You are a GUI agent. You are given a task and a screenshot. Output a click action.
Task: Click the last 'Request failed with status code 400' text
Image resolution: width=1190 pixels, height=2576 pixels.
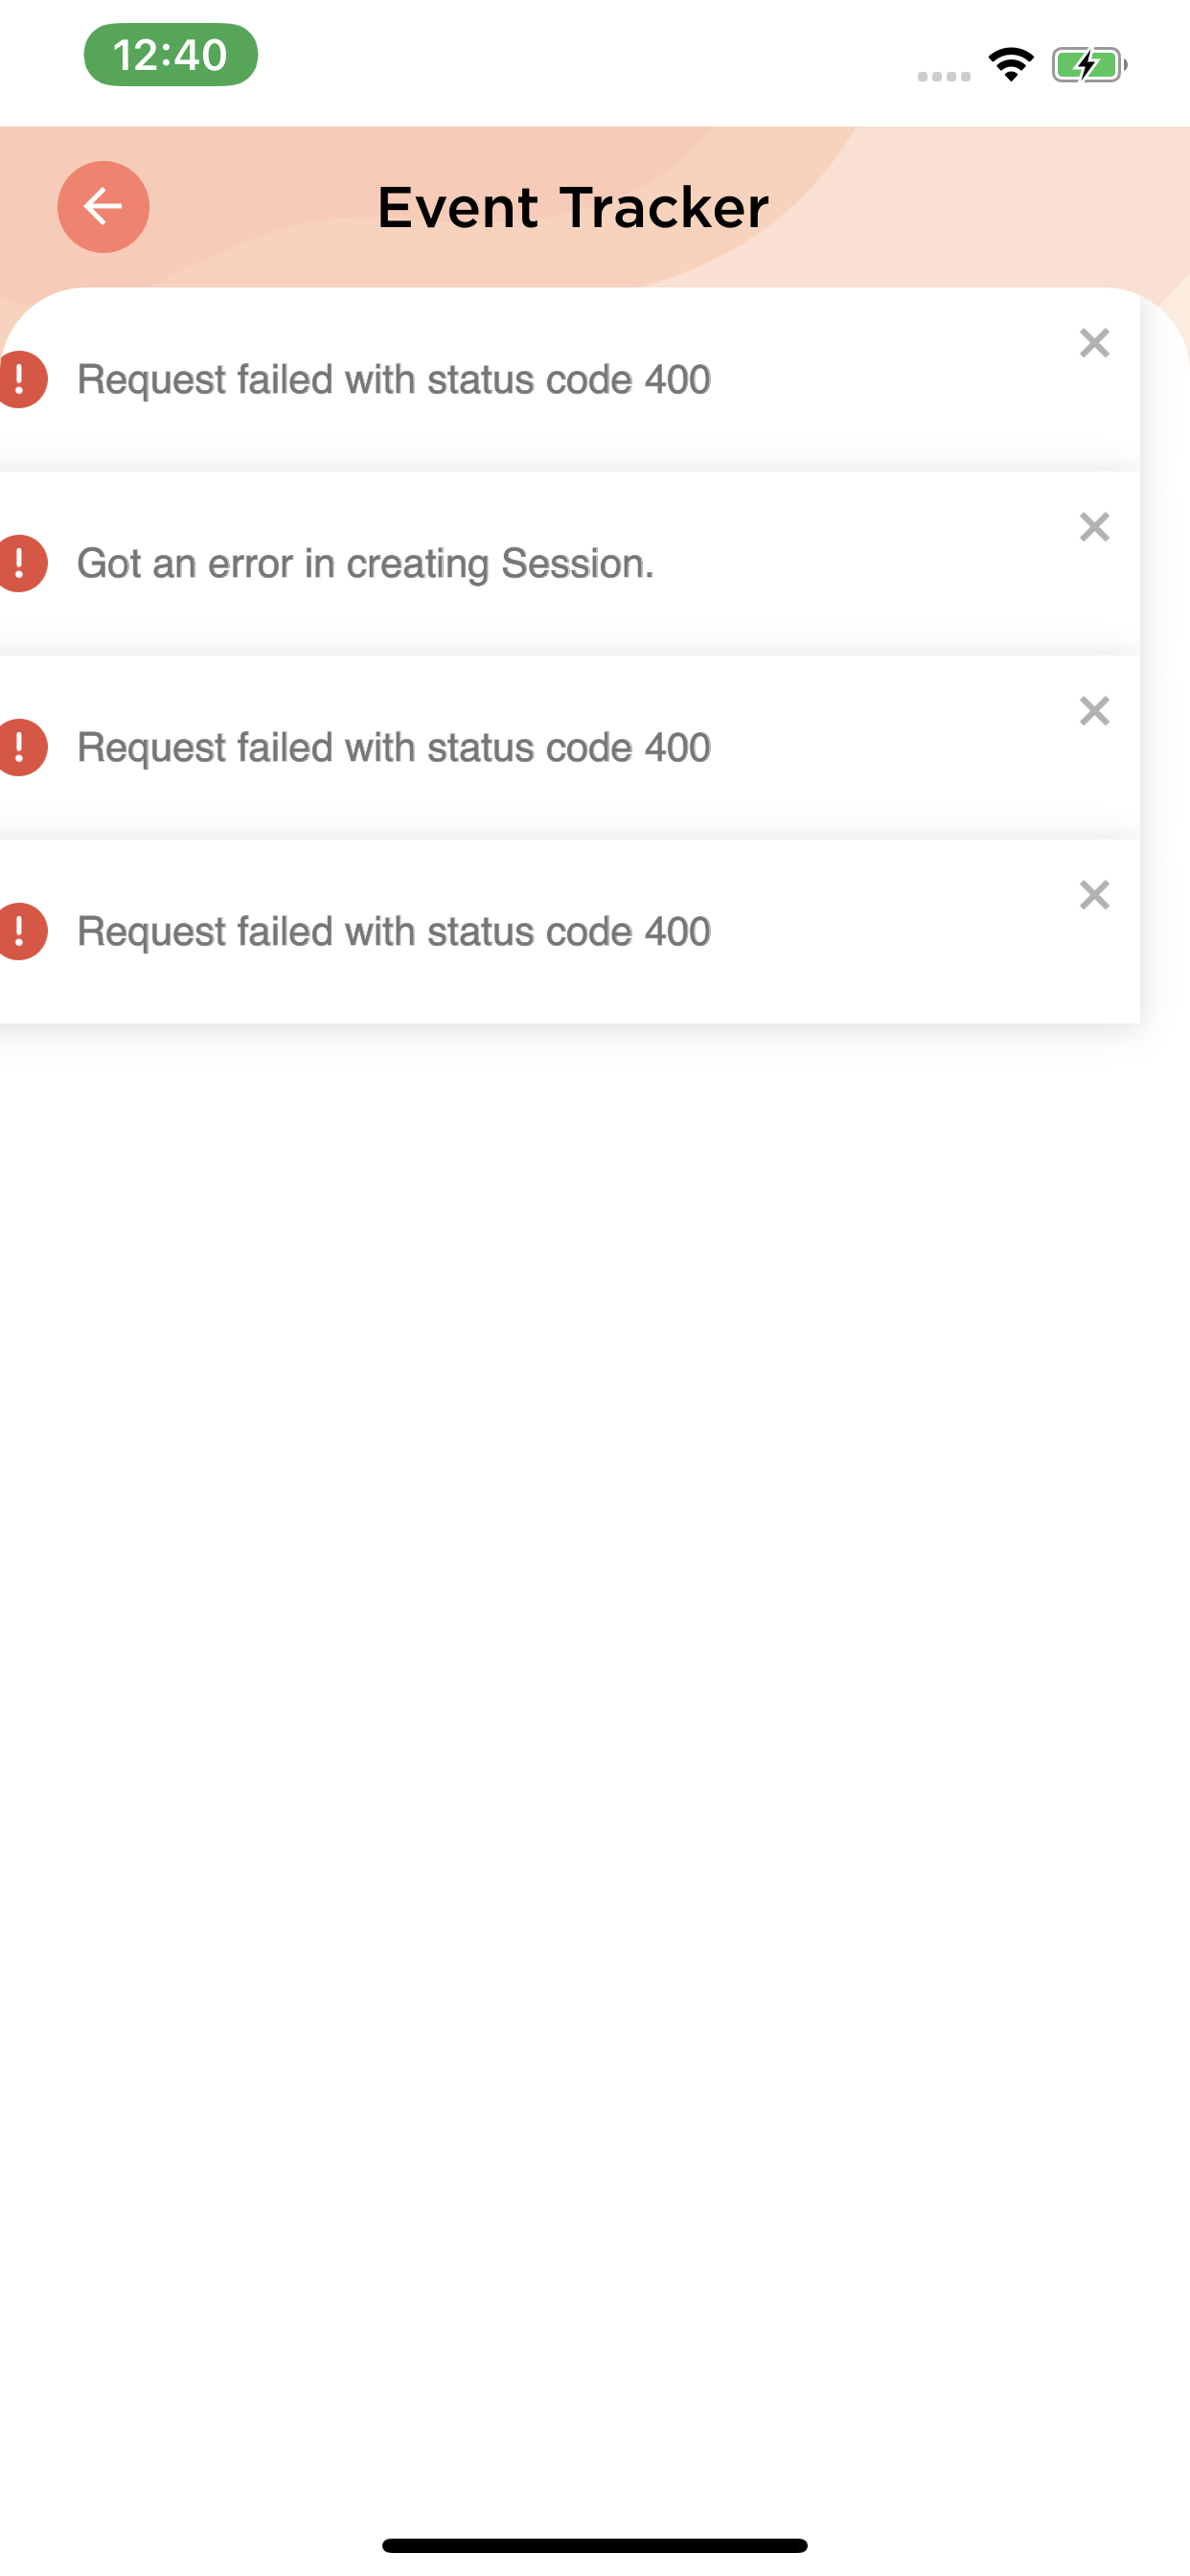pos(394,932)
